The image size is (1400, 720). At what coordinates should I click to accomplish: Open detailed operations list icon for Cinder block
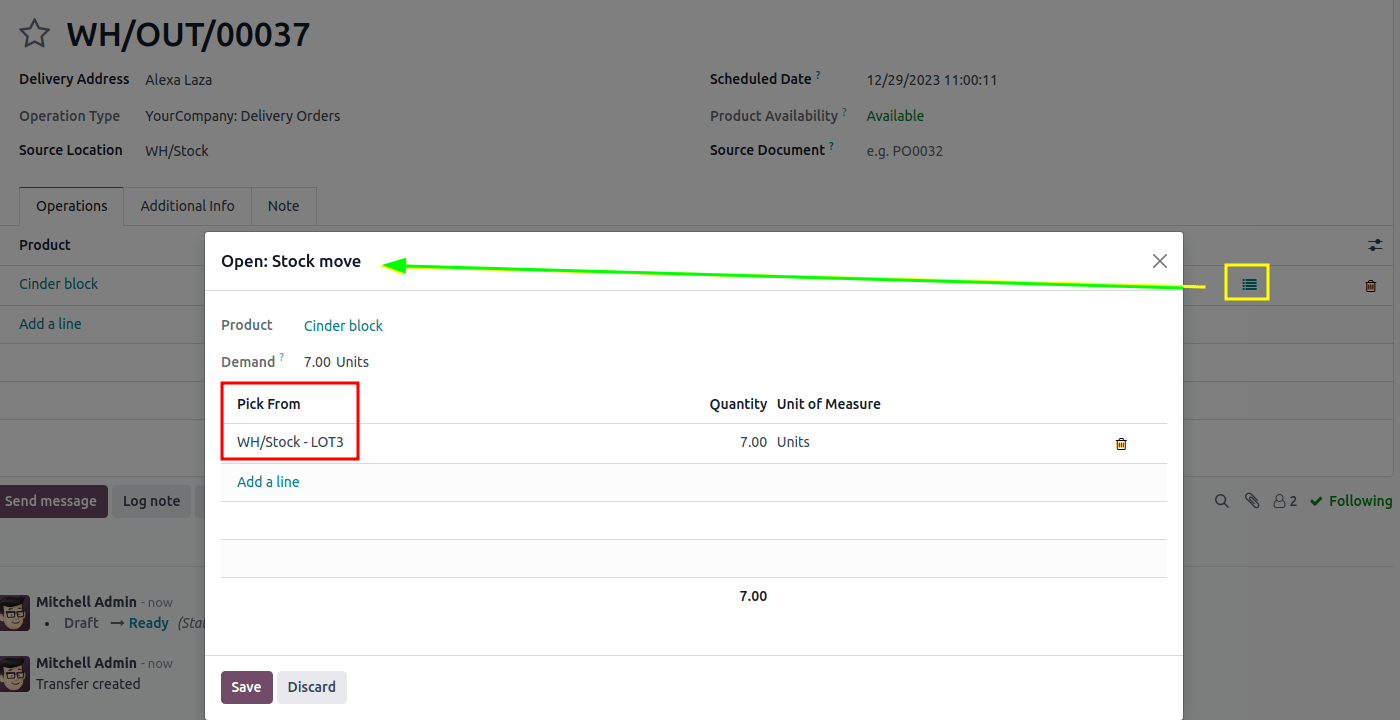click(1248, 284)
